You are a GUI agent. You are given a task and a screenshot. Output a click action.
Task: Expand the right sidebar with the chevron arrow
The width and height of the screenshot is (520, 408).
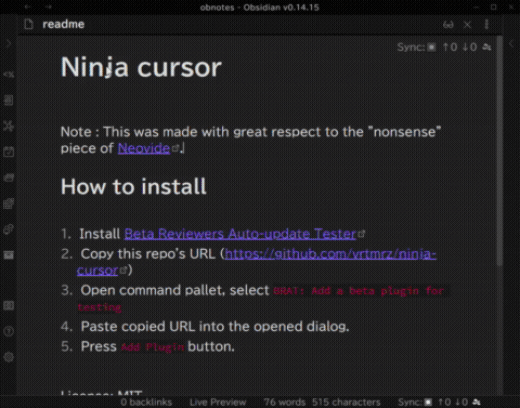[512, 44]
